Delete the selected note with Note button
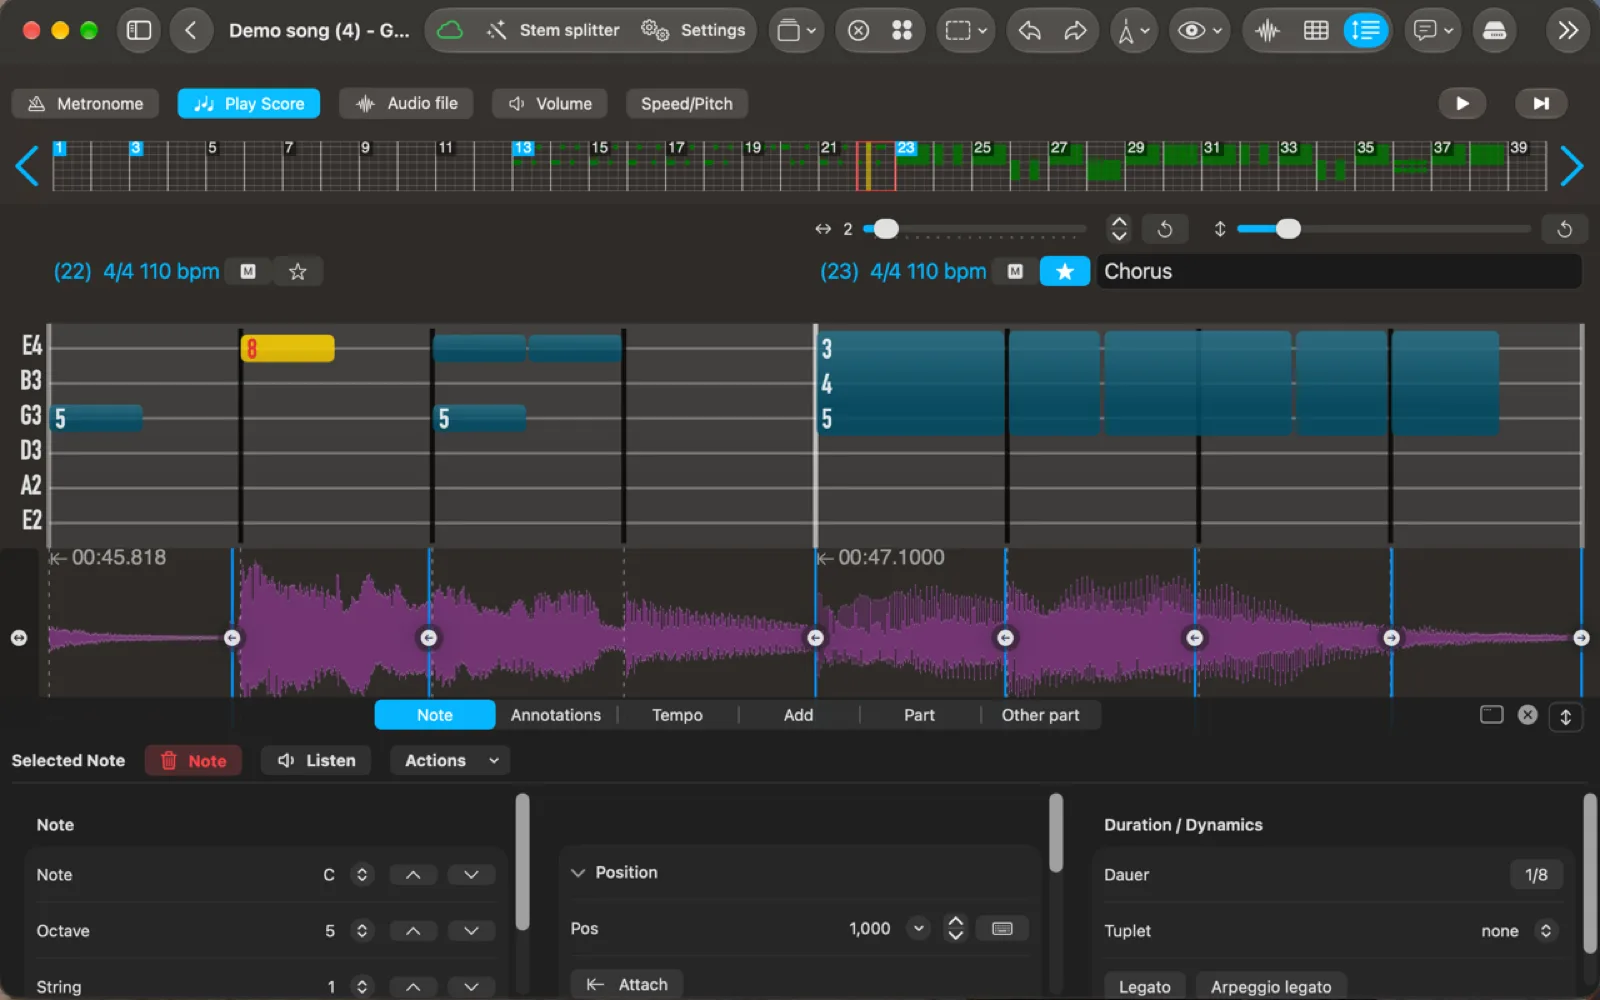The height and width of the screenshot is (1000, 1600). 194,761
